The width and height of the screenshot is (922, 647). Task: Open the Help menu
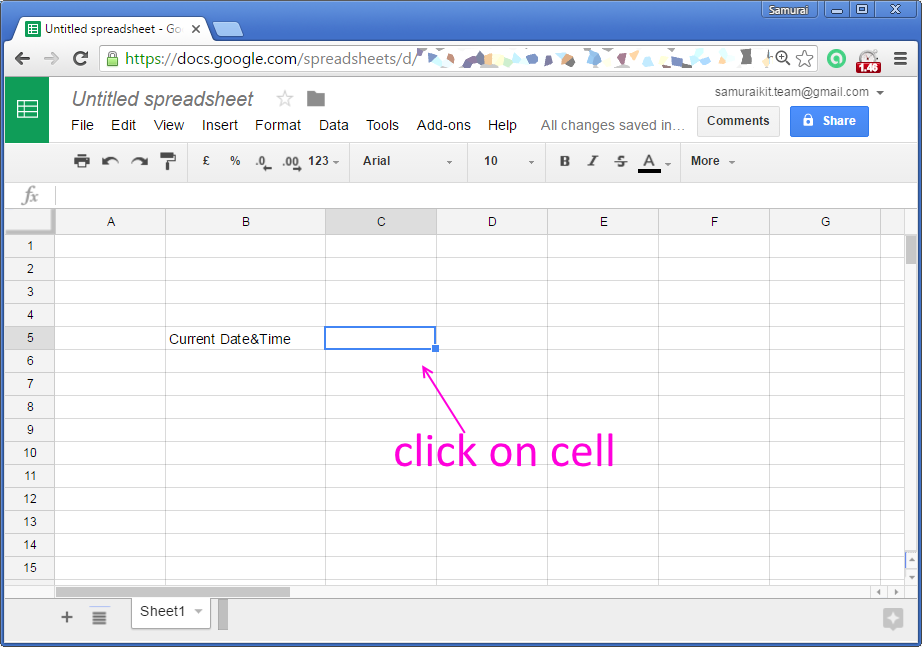click(x=502, y=125)
